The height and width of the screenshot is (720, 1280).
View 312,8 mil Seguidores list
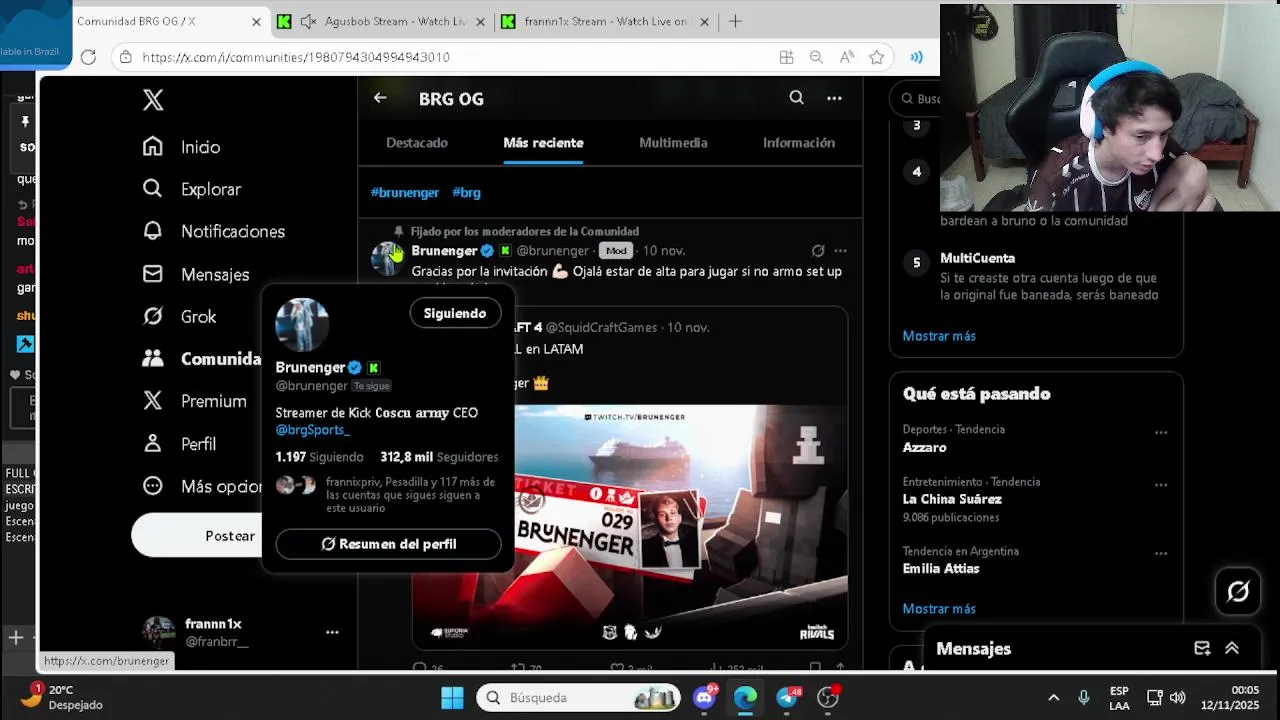pos(439,457)
